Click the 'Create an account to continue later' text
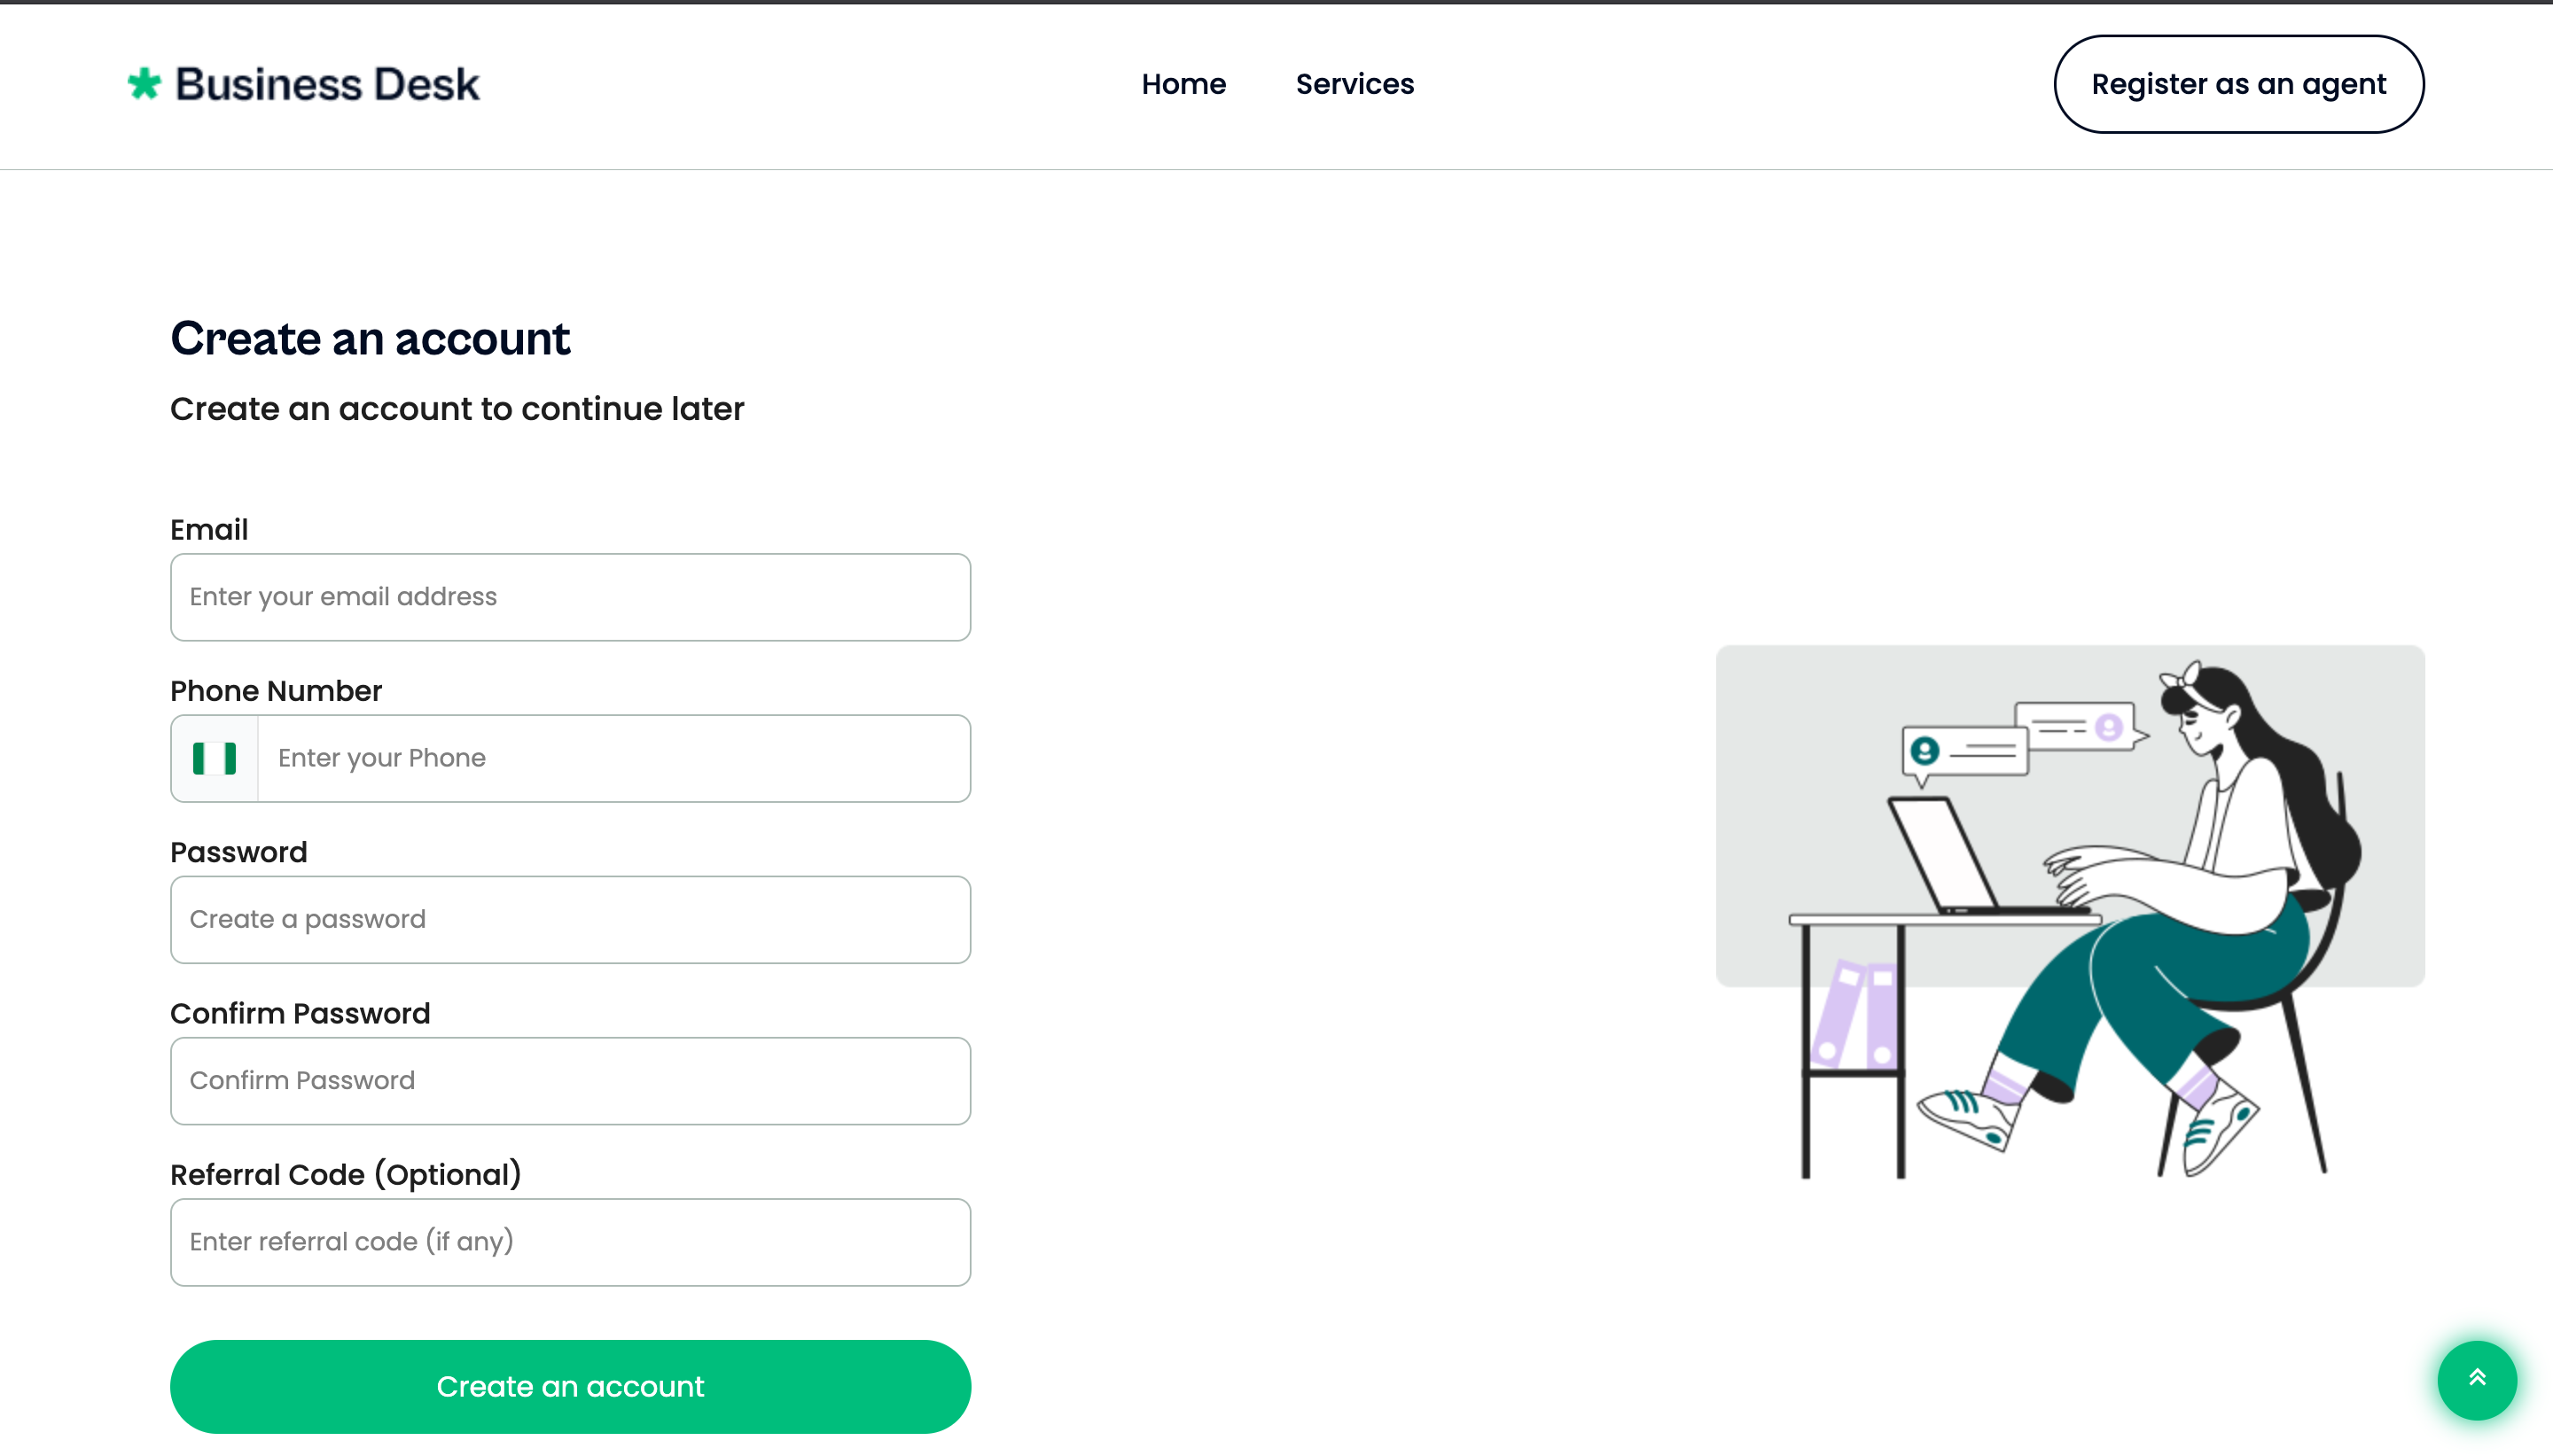2553x1456 pixels. click(457, 409)
